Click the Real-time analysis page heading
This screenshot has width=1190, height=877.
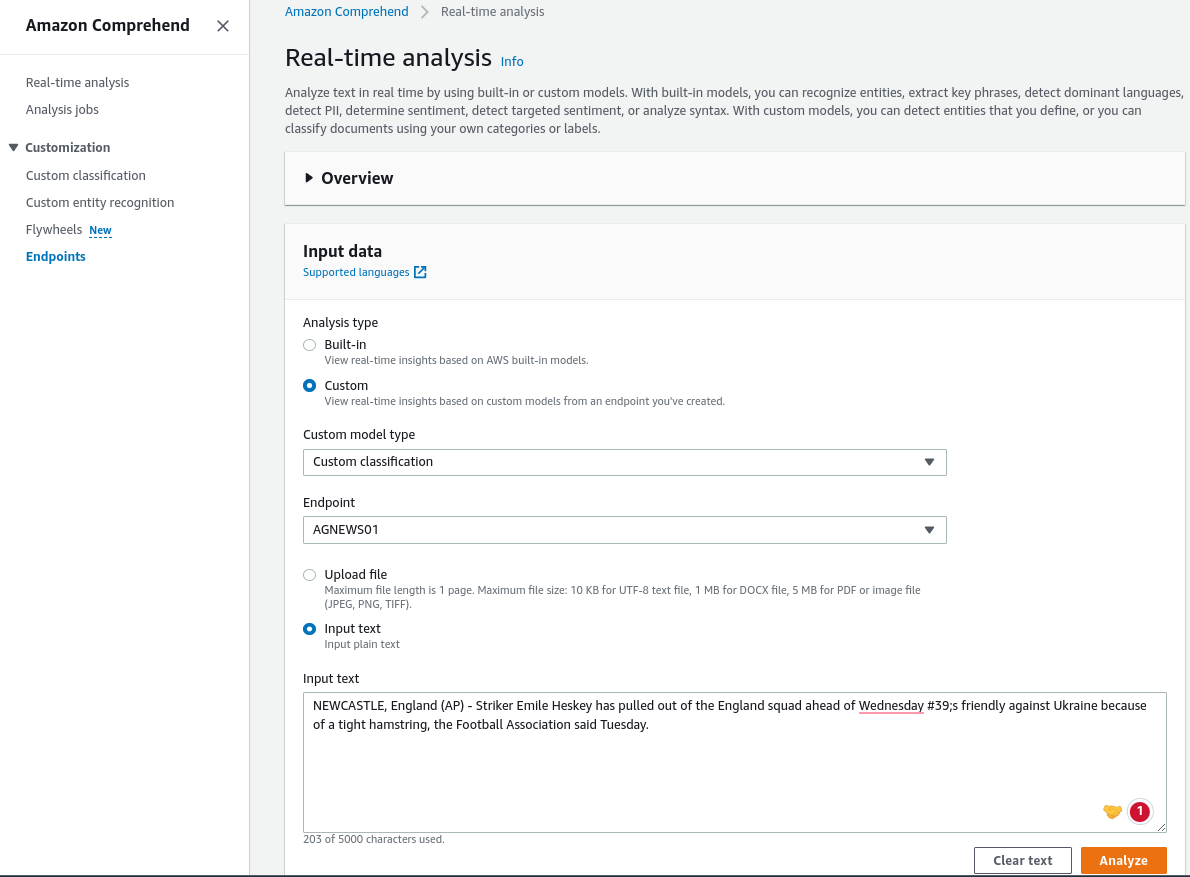(x=389, y=58)
